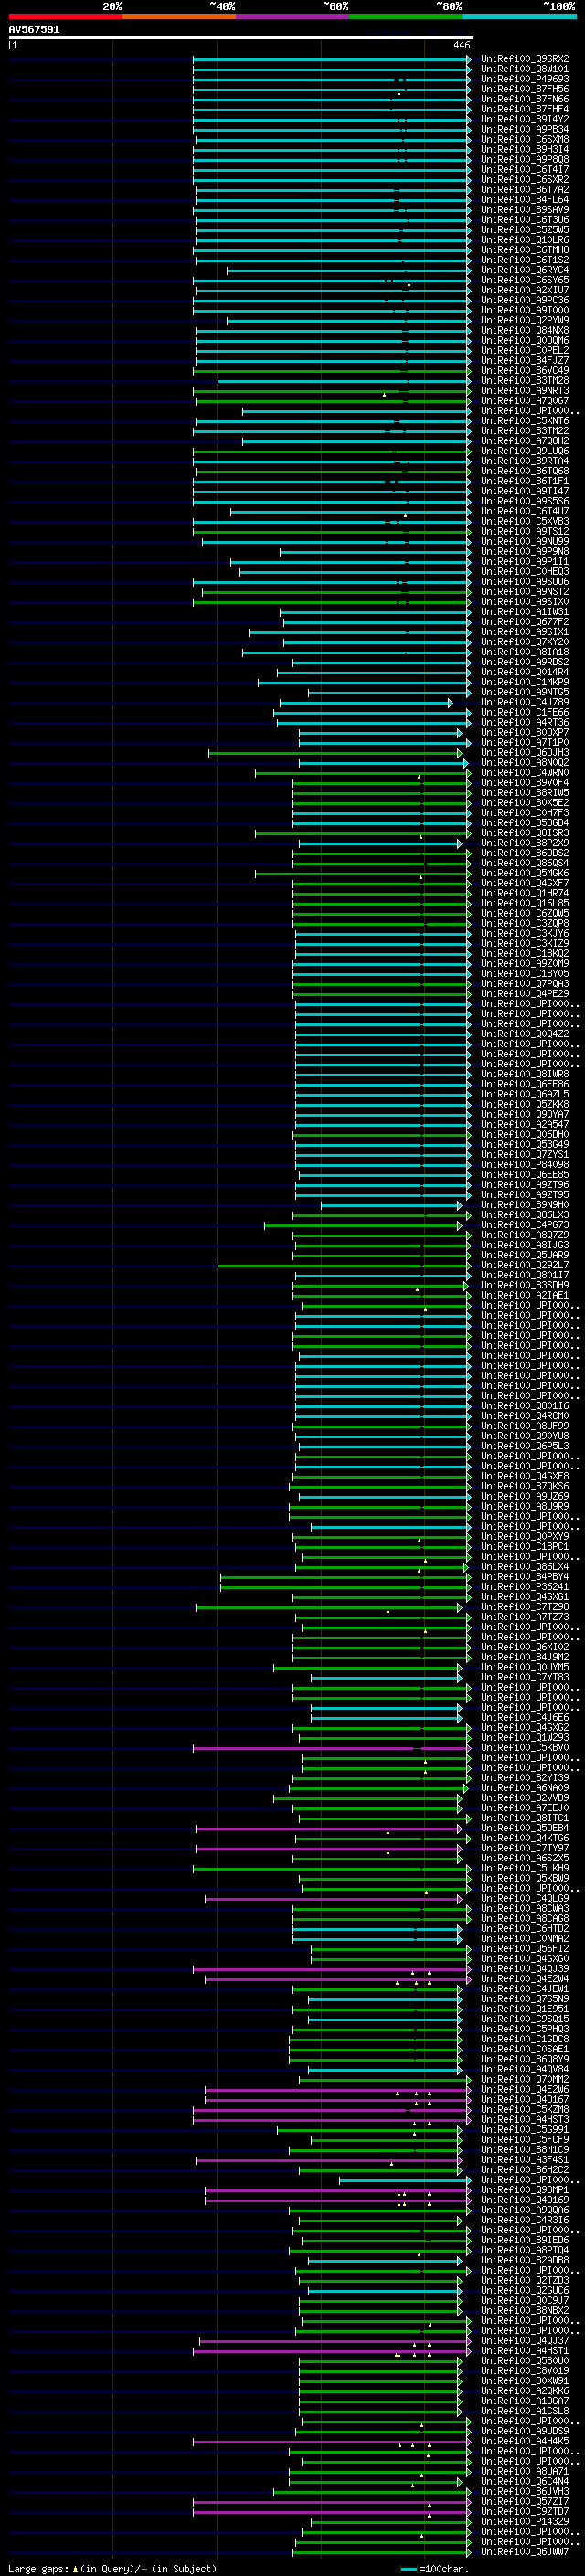Select hit label UniRef100_B7FN66
This screenshot has height=2576, width=585.
coord(525,99)
